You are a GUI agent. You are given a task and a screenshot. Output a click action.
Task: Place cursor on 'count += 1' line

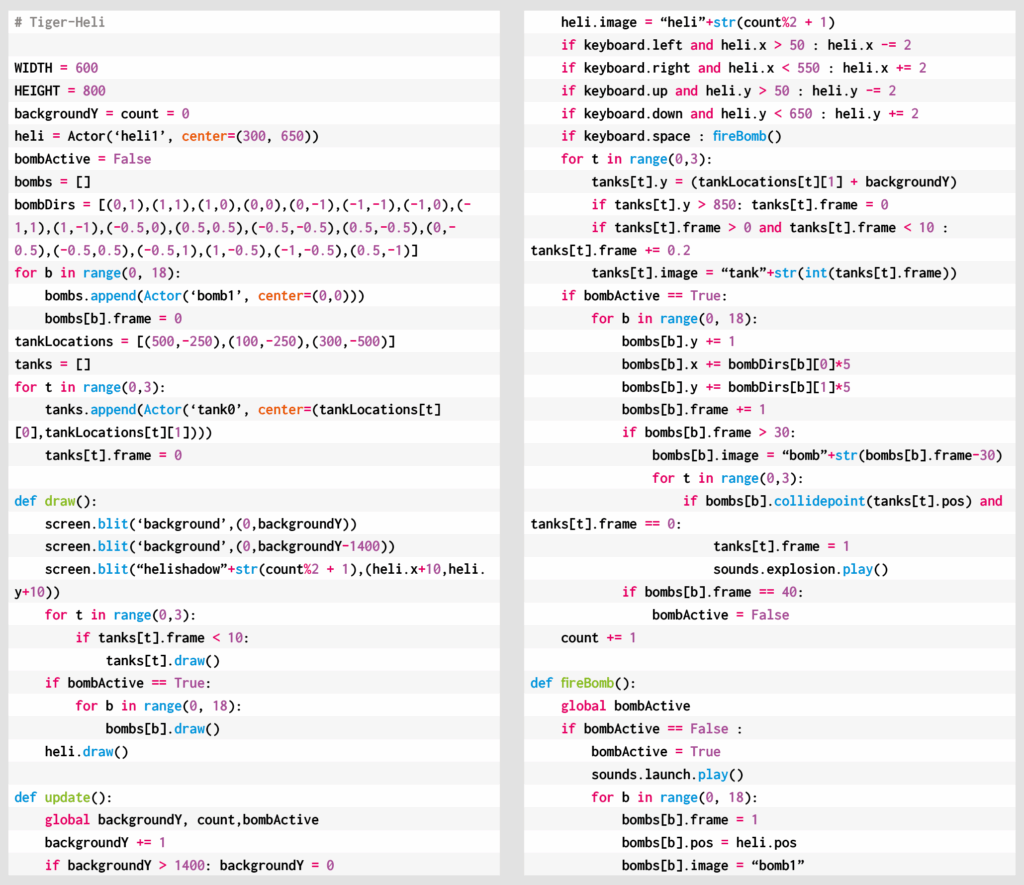(x=598, y=637)
